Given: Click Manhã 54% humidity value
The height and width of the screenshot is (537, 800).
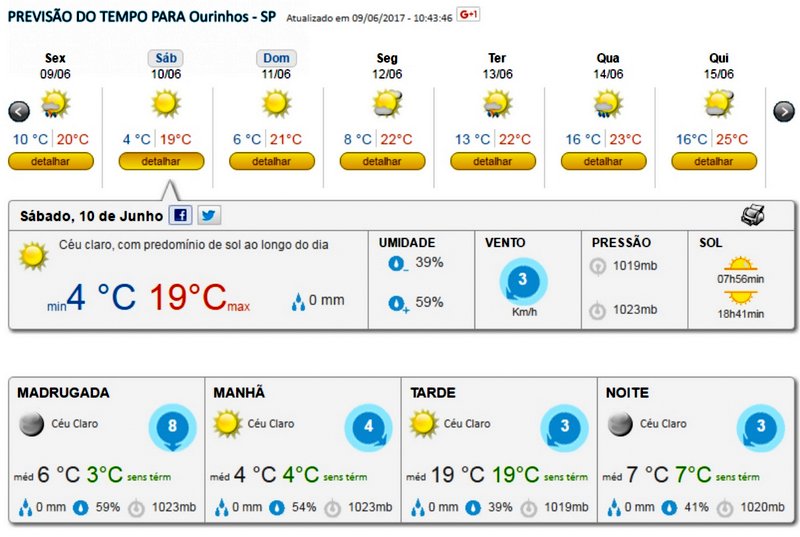Looking at the screenshot, I should pos(304,507).
